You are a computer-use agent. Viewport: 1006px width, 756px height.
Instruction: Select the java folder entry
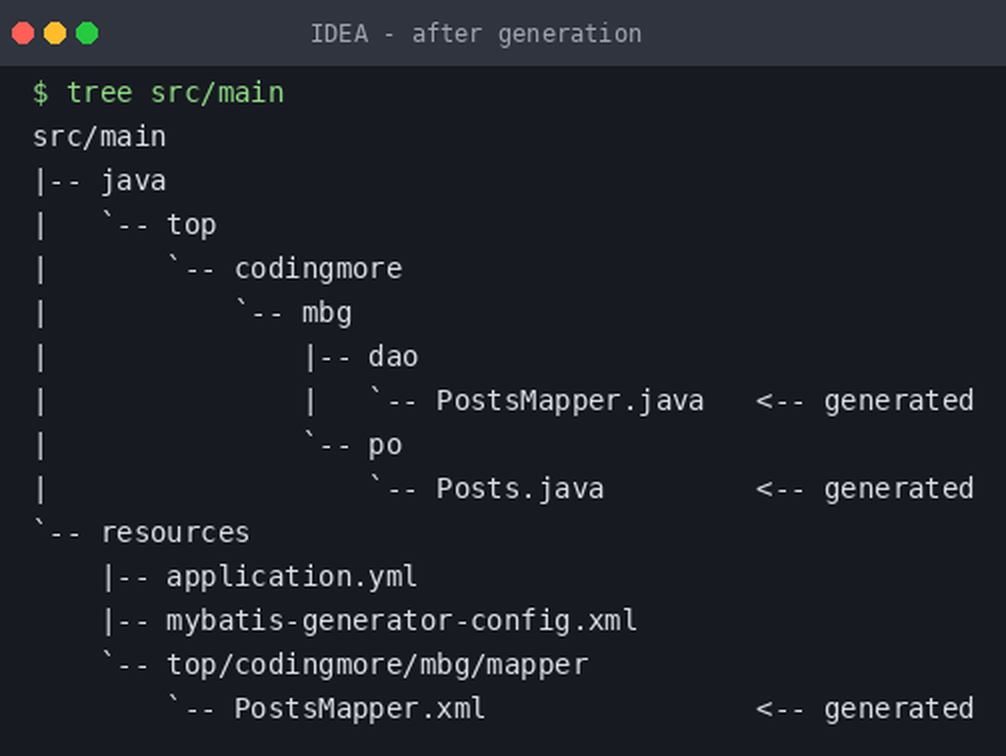(133, 181)
